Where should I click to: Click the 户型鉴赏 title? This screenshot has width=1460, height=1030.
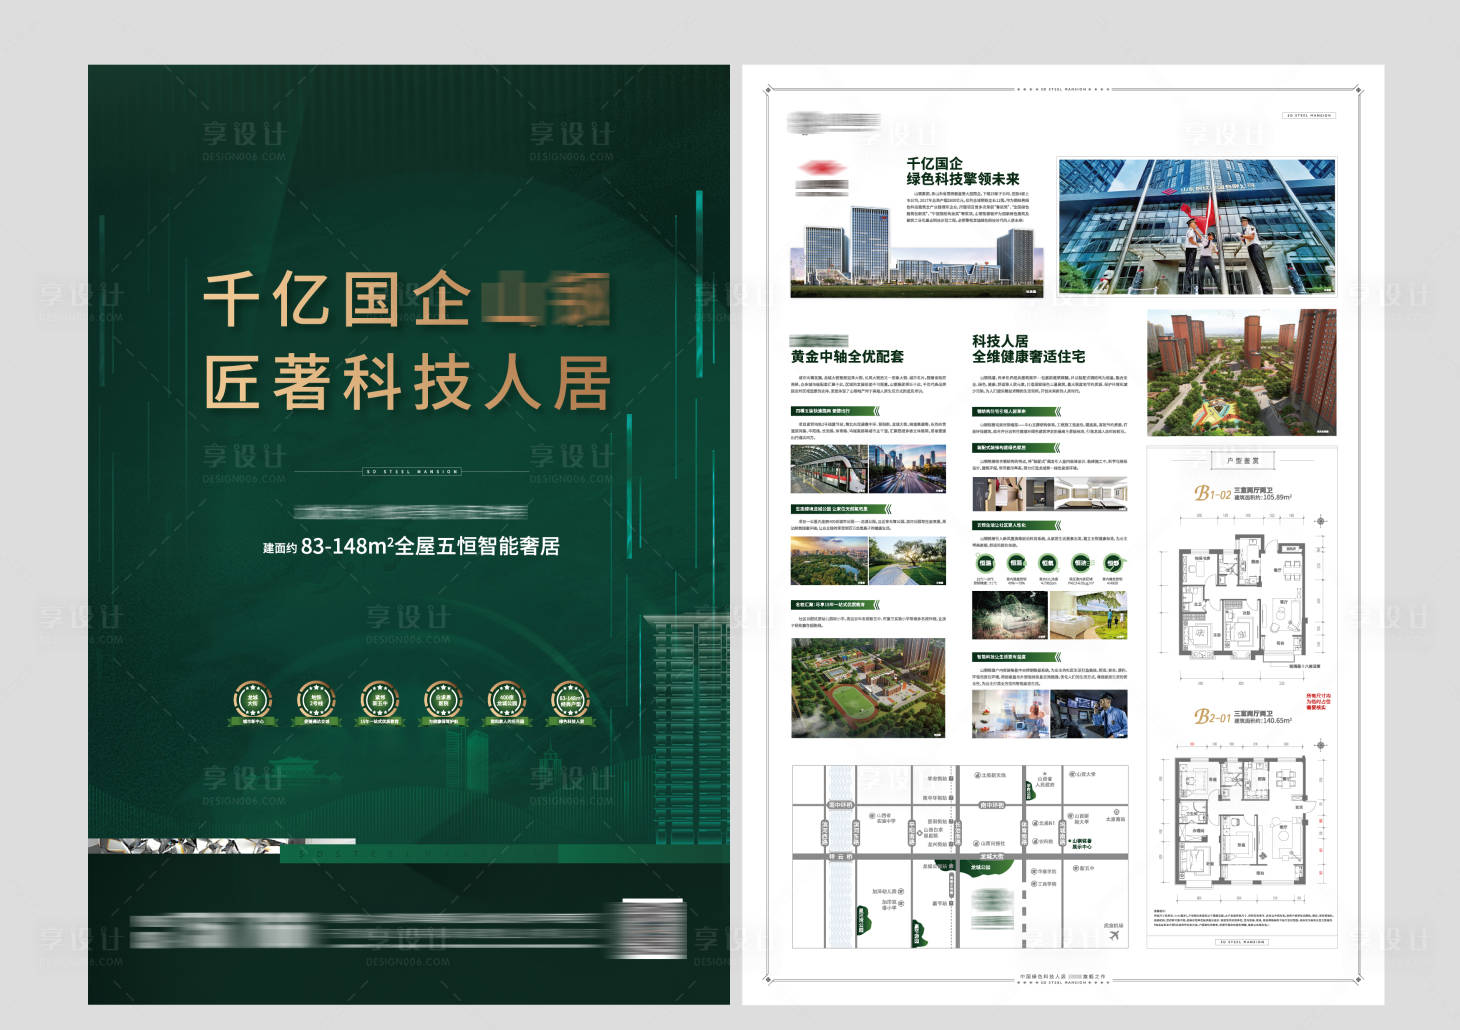click(x=1242, y=461)
